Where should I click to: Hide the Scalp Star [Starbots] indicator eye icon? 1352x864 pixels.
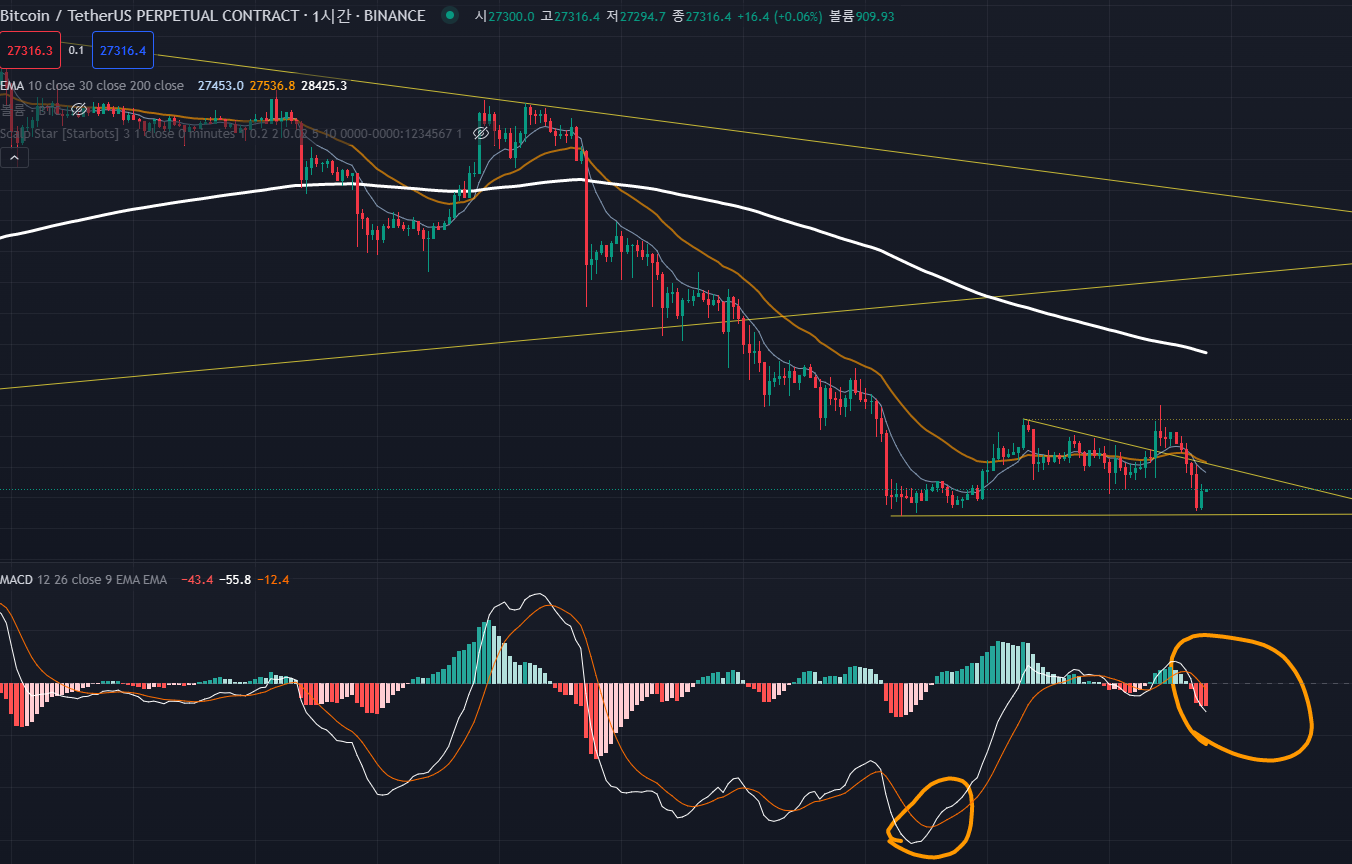[x=481, y=132]
